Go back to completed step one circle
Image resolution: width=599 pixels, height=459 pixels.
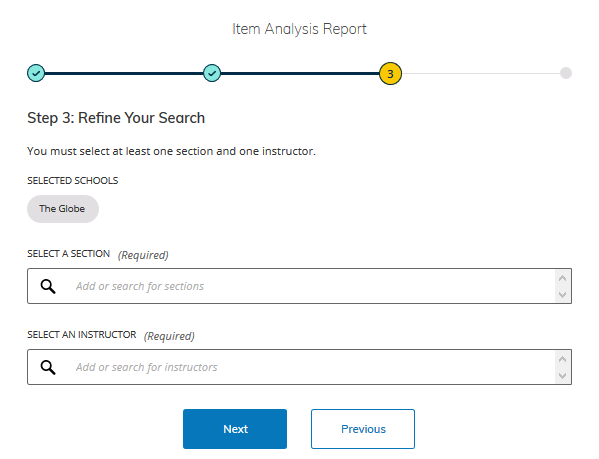tap(36, 73)
